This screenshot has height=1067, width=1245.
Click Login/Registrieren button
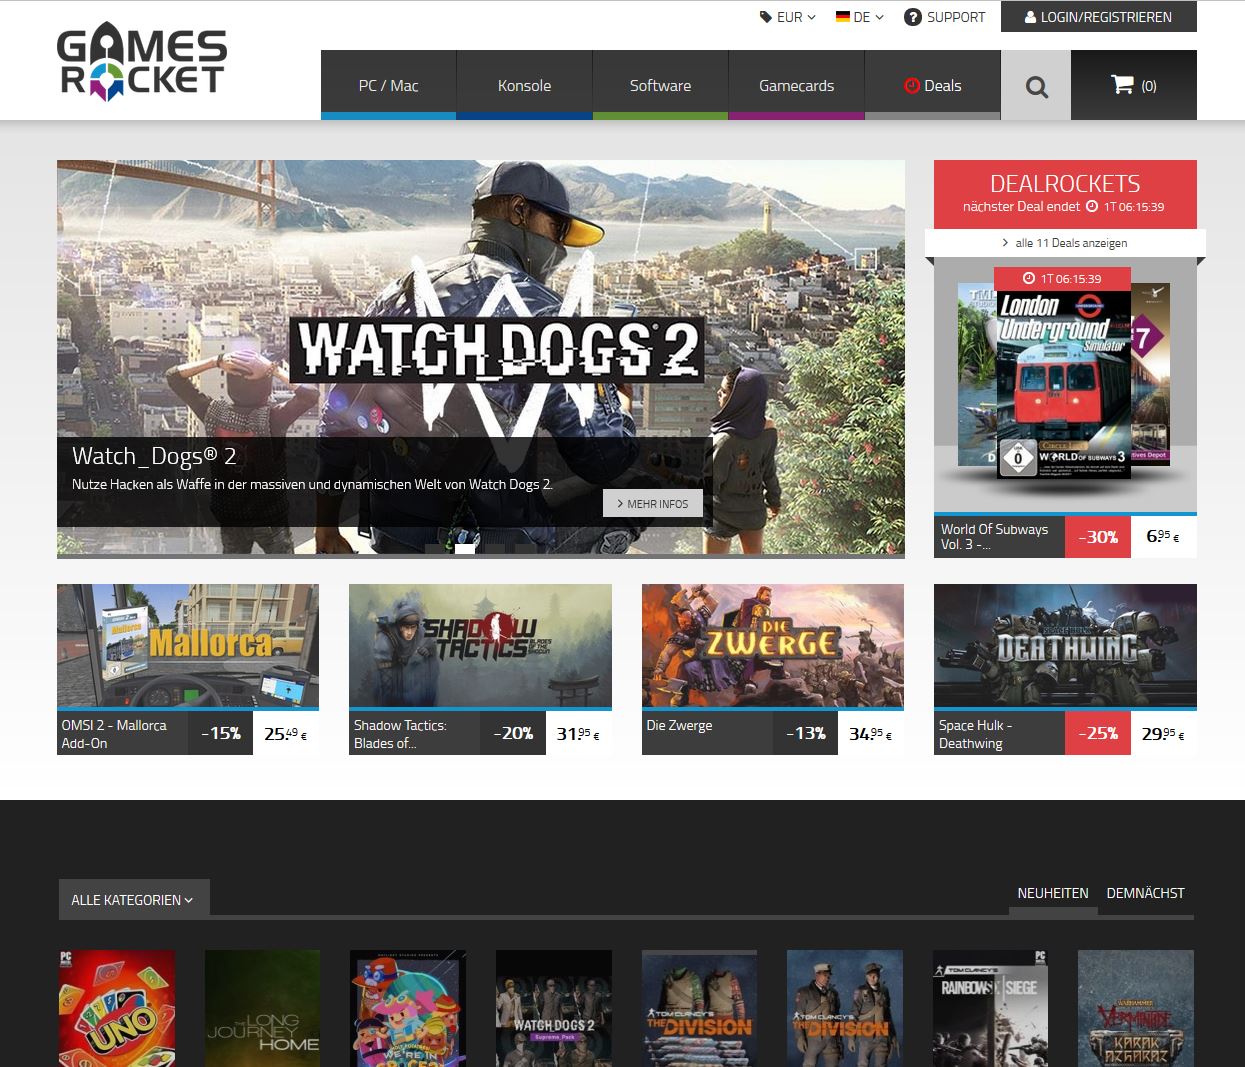[x=1099, y=17]
